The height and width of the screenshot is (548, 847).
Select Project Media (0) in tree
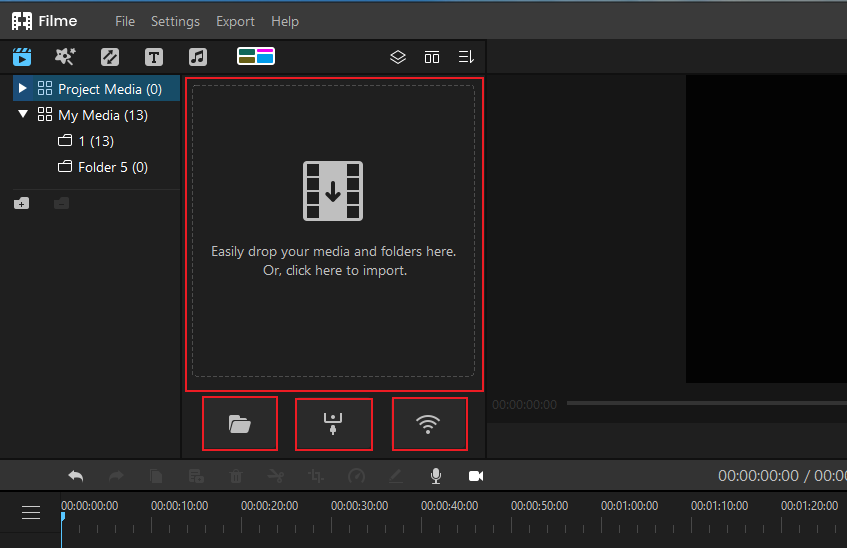click(x=97, y=89)
